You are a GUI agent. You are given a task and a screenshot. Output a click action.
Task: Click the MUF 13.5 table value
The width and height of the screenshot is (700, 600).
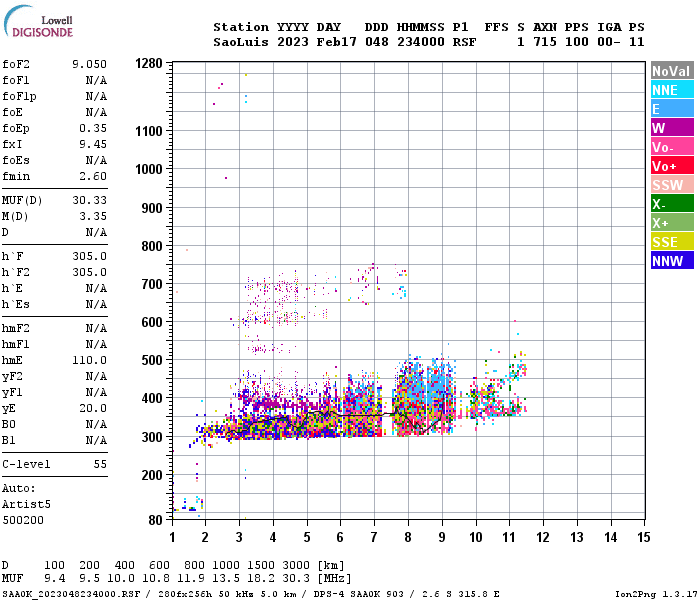[226, 579]
